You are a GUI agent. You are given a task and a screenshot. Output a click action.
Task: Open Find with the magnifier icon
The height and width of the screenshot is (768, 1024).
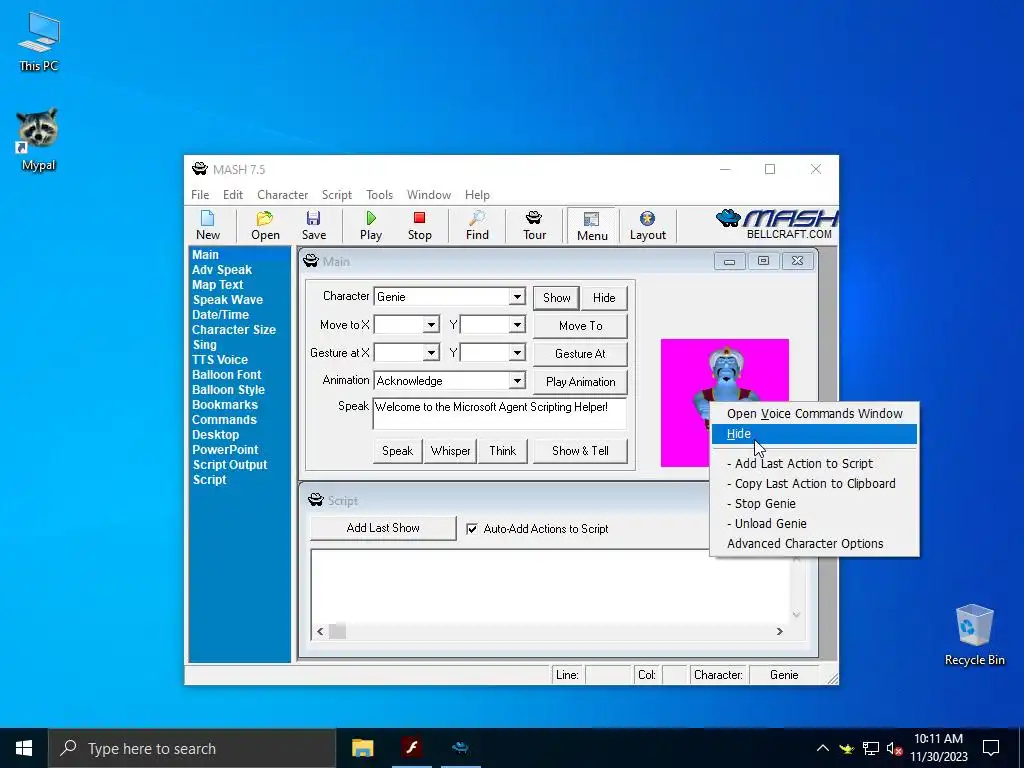tap(477, 226)
